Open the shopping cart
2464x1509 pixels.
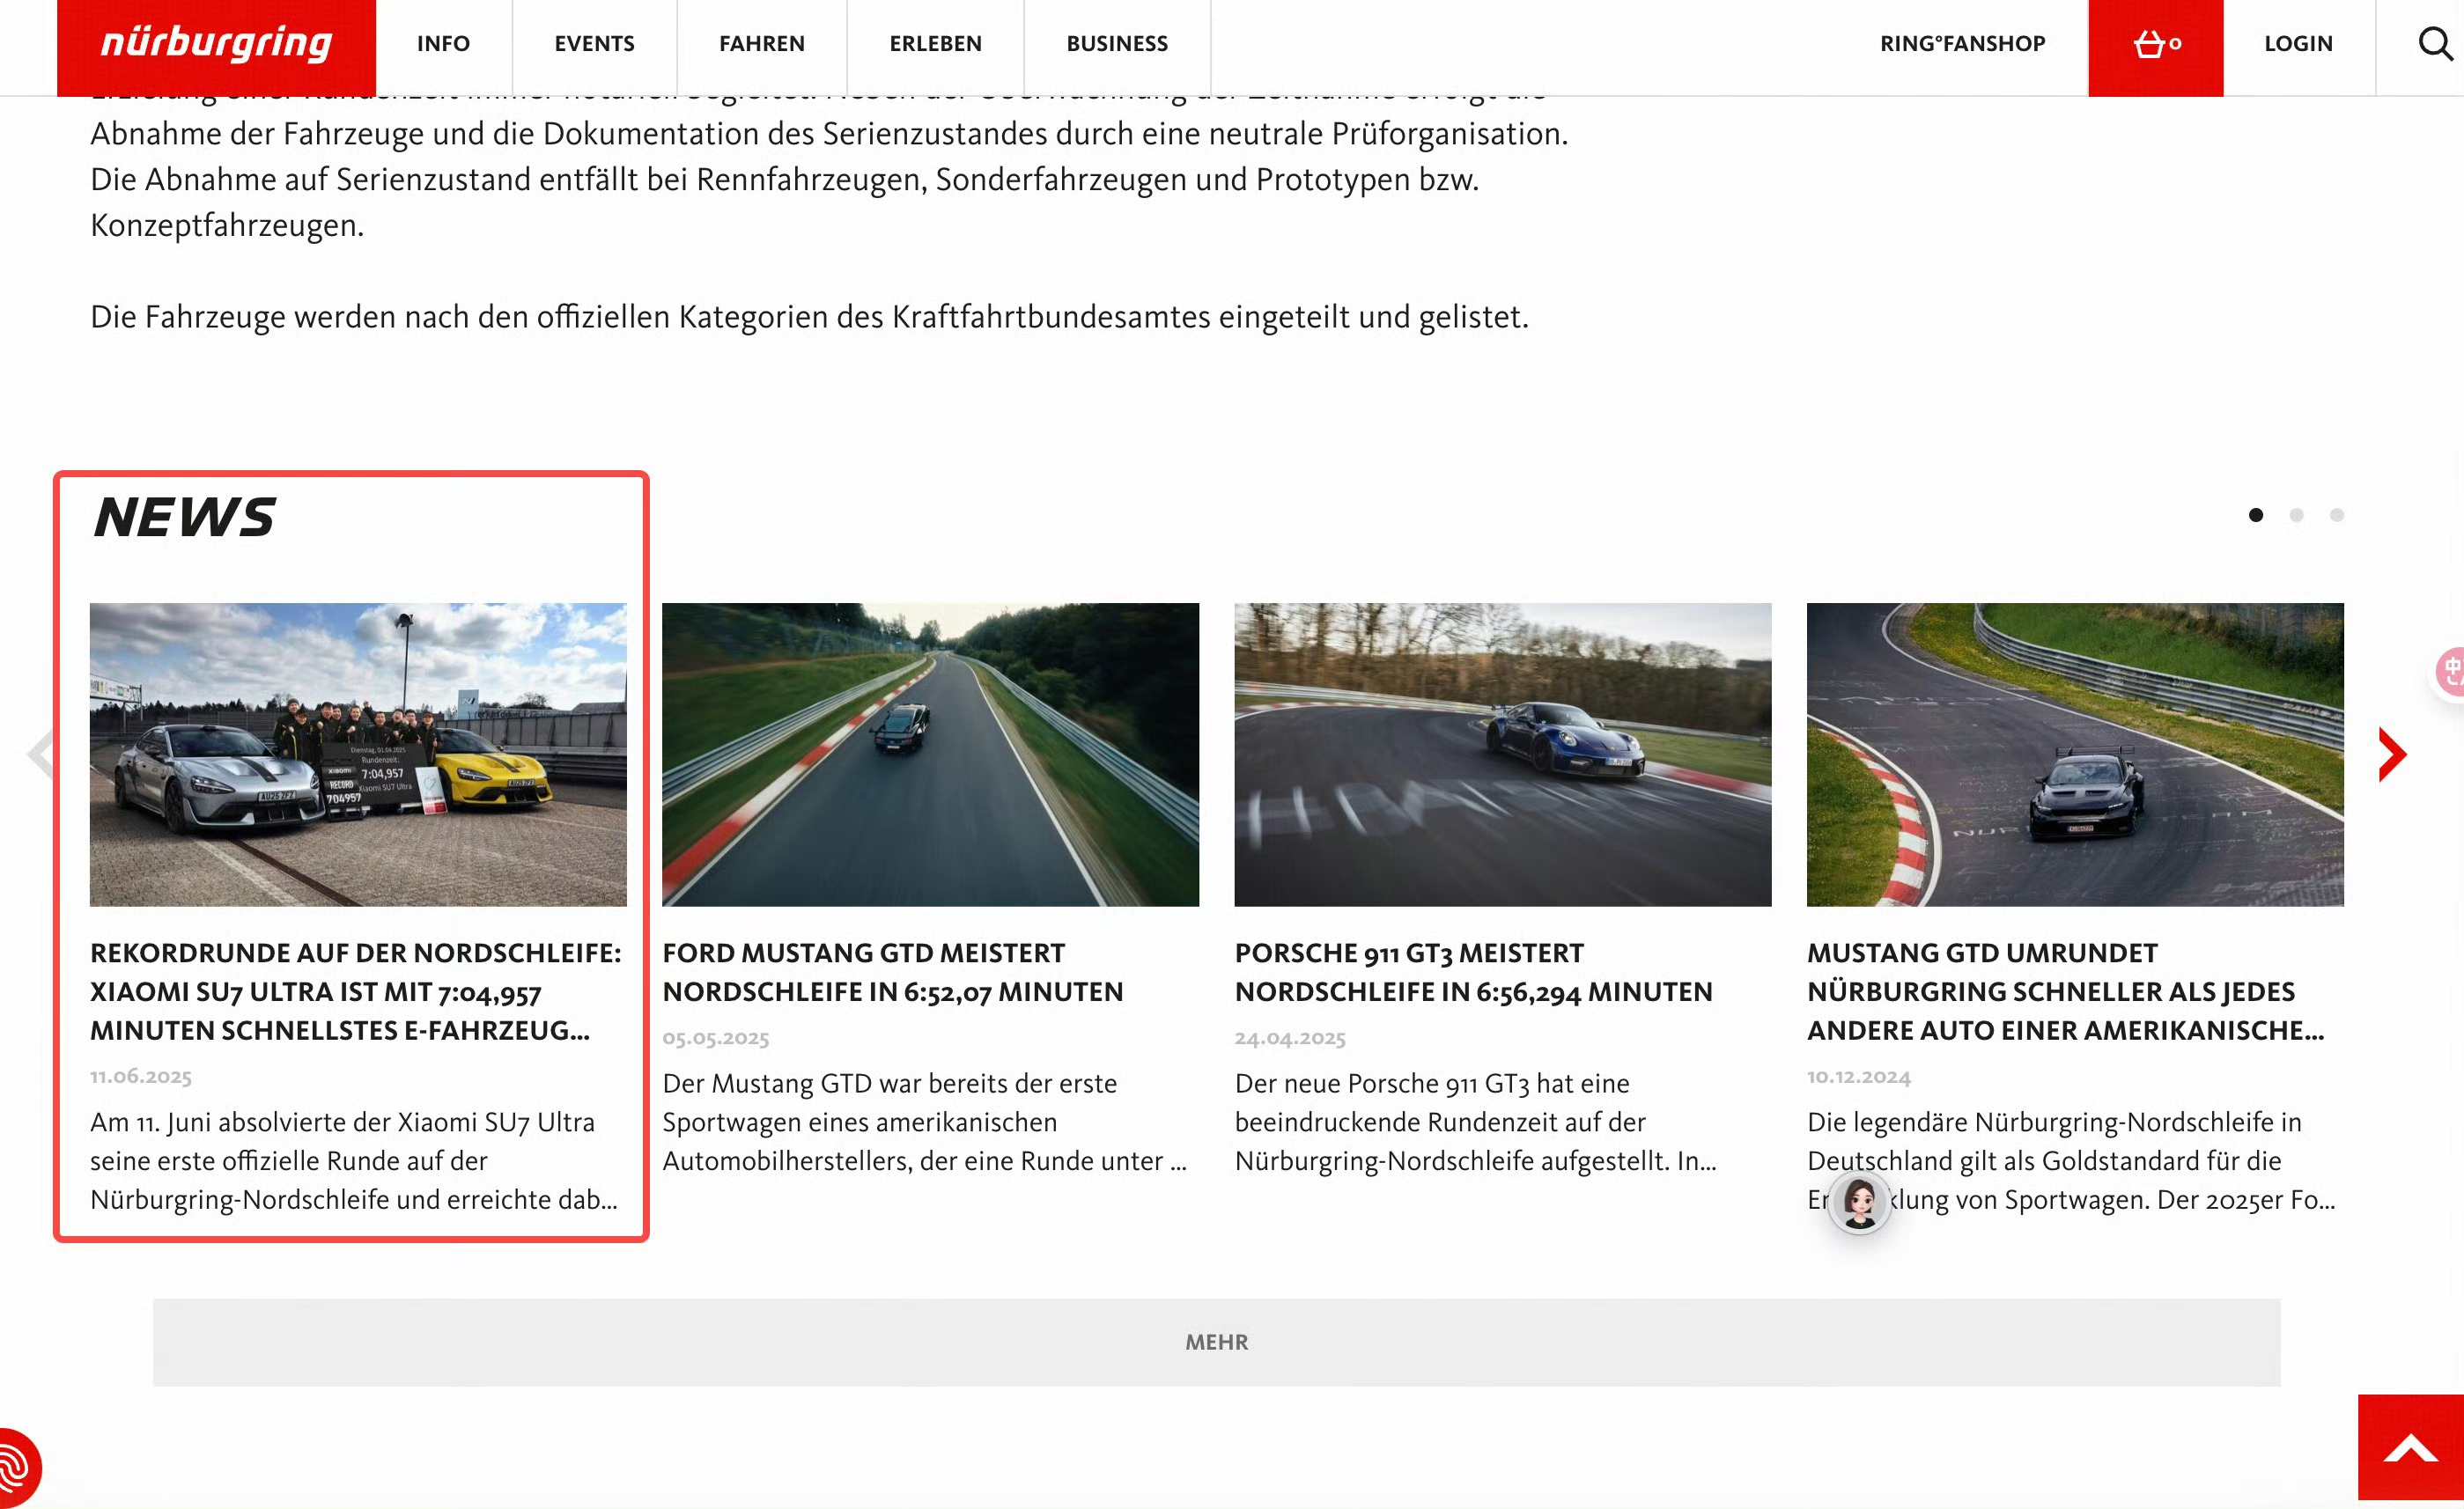[x=2155, y=47]
